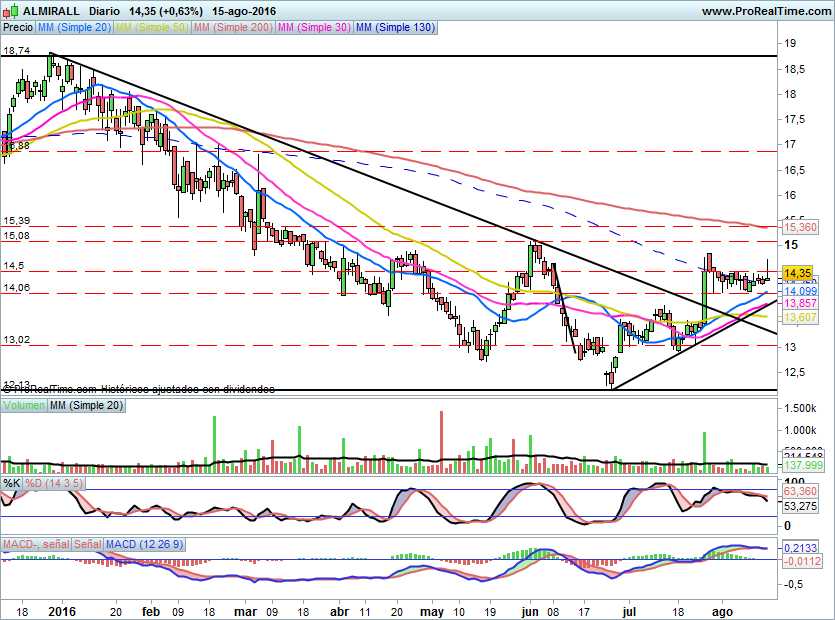The height and width of the screenshot is (620, 835).
Task: Select the MM (Simple 50) label
Action: coord(152,27)
